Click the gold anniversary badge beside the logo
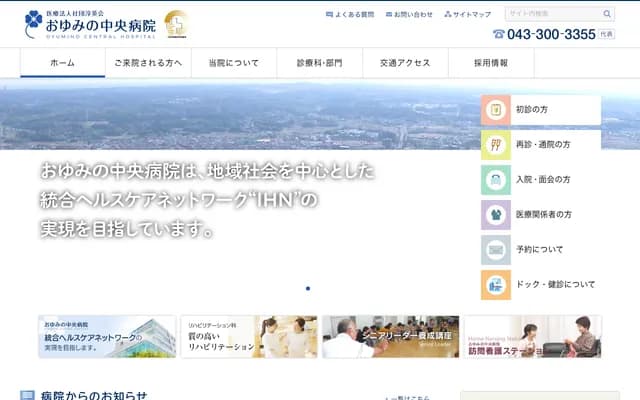Image resolution: width=640 pixels, height=400 pixels. (176, 24)
